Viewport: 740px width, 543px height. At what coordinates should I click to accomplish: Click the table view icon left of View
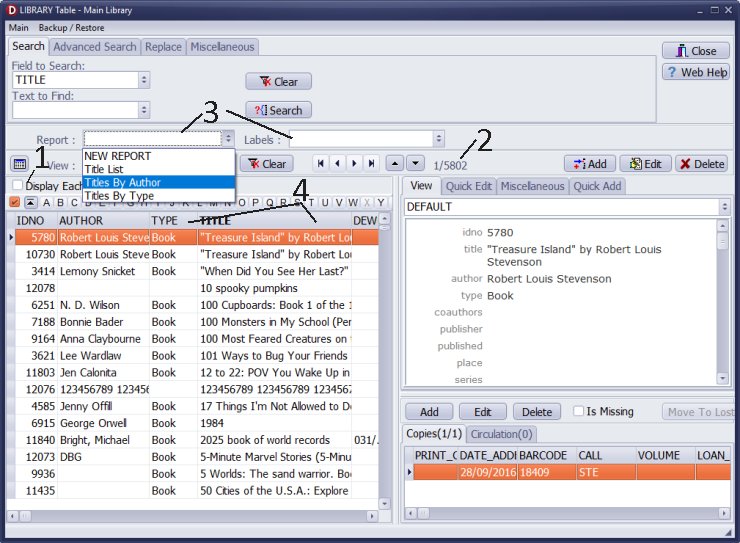click(19, 164)
